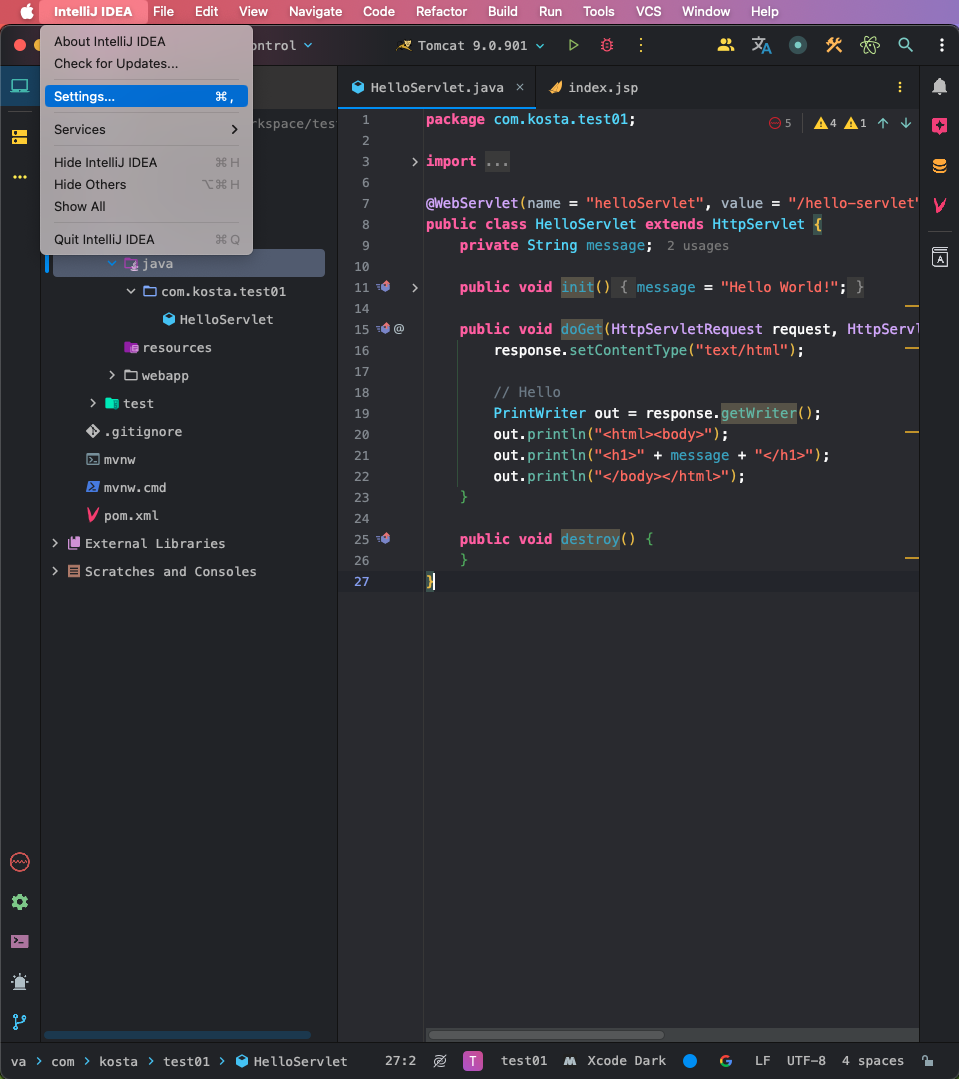Toggle read-only lock in status bar
This screenshot has height=1079, width=959.
tap(928, 1061)
